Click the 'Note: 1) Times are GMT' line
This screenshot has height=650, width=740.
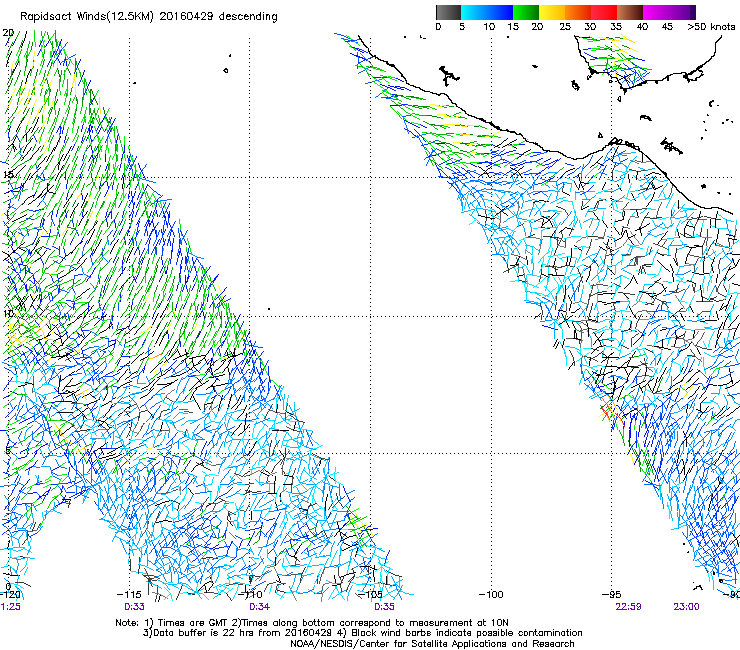(x=312, y=623)
